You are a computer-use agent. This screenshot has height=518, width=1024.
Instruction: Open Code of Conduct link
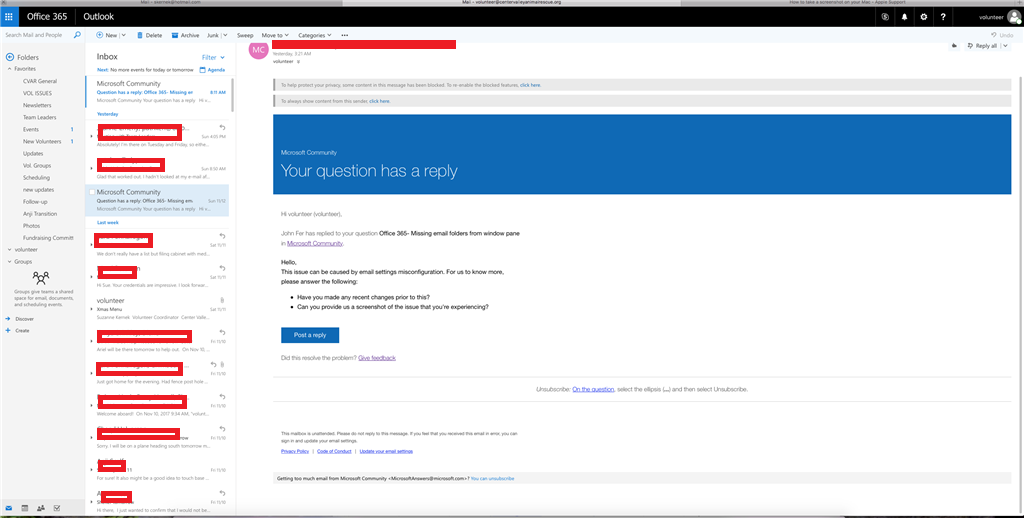334,451
